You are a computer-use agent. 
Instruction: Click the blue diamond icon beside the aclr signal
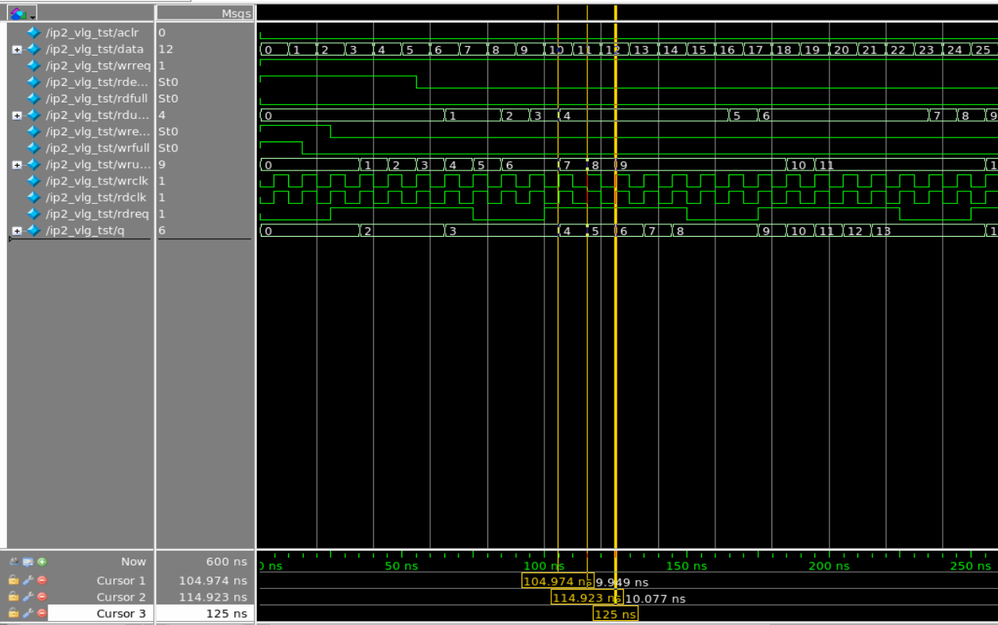(x=34, y=33)
